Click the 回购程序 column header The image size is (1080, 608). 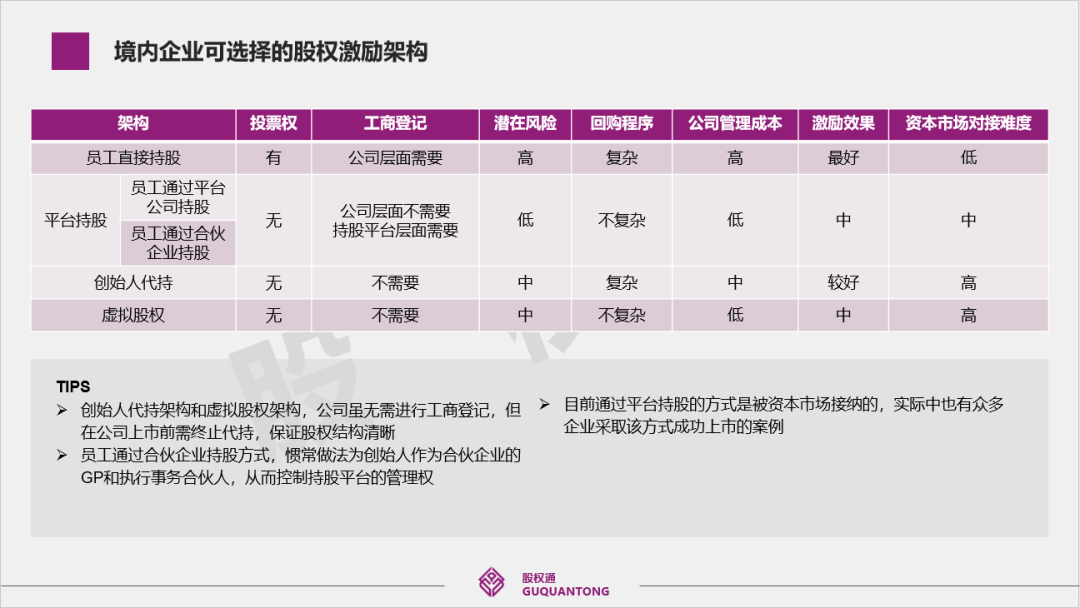(x=621, y=124)
